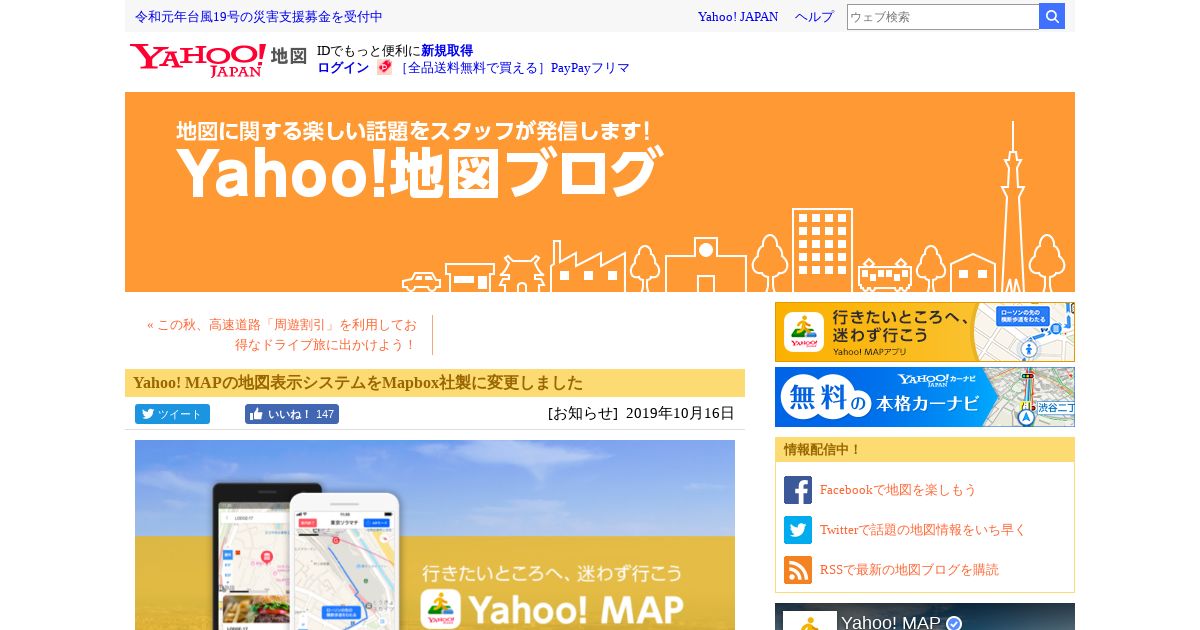
Task: Click the orange RSS feed icon
Action: pos(798,570)
